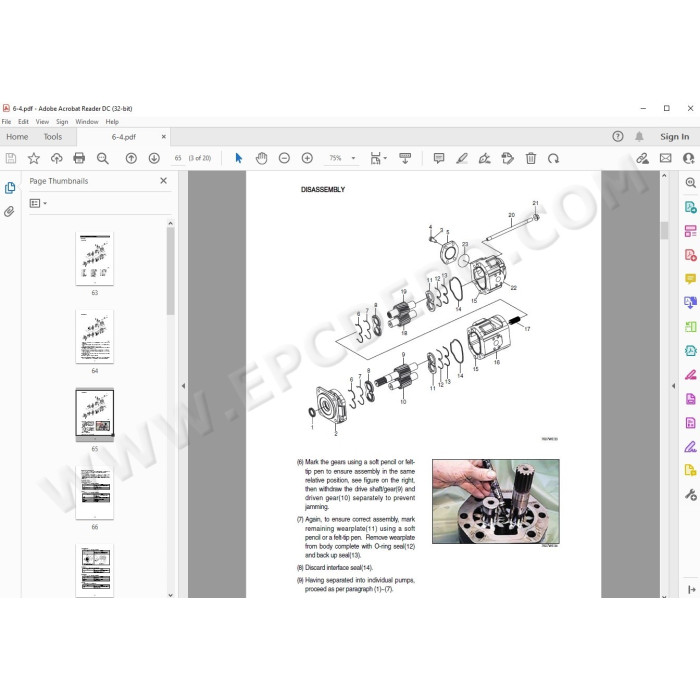Viewport: 700px width, 700px height.
Task: Close the Page Thumbnails panel
Action: pos(163,180)
